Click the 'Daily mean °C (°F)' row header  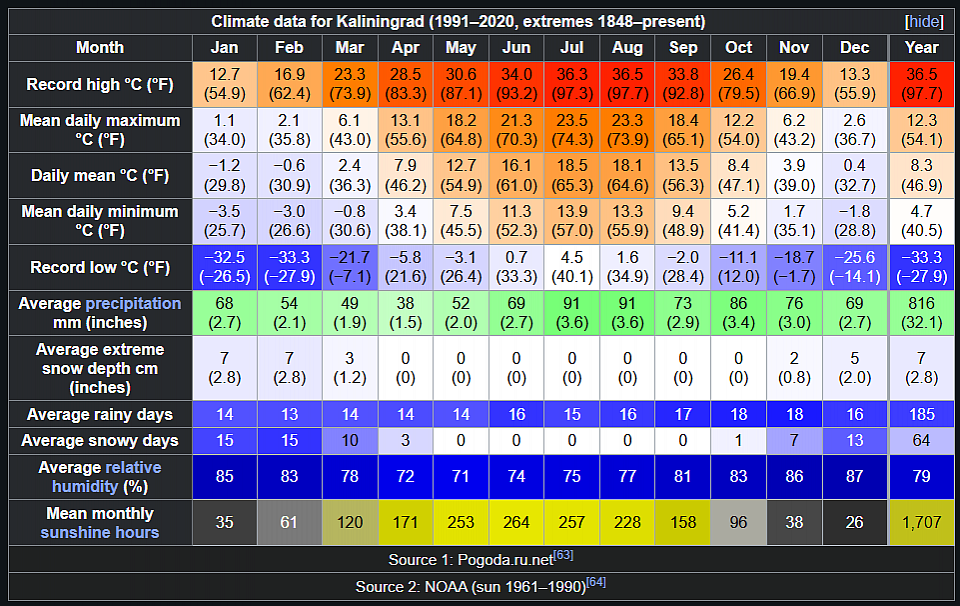click(x=100, y=176)
